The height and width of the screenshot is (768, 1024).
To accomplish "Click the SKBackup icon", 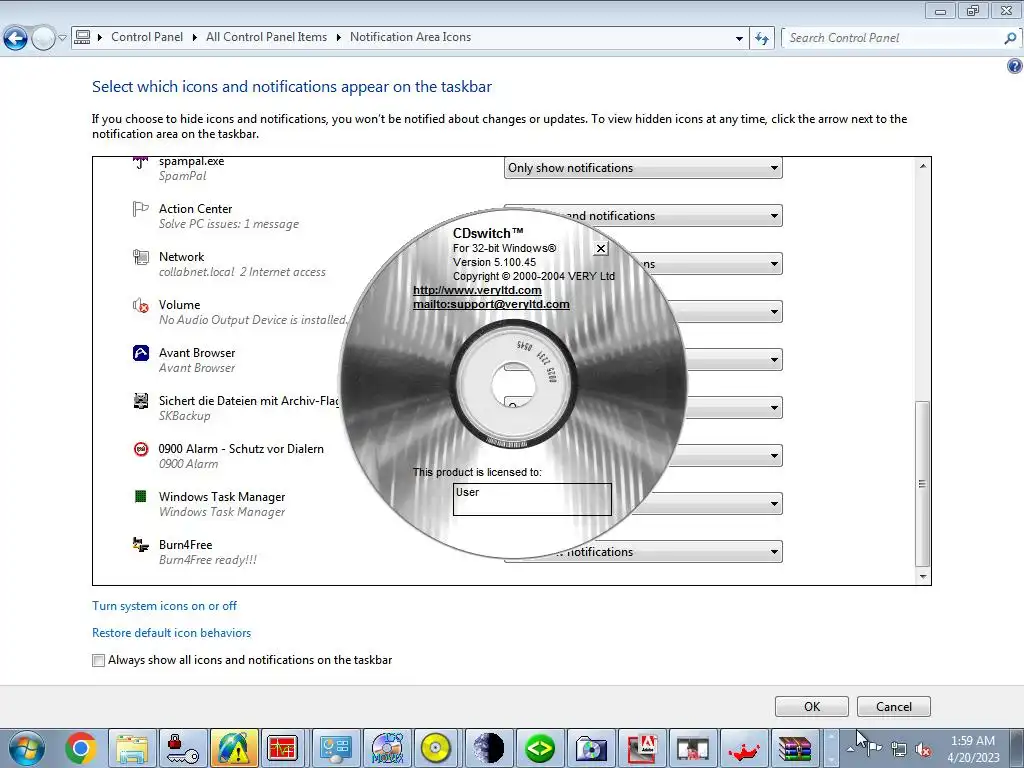I will 140,400.
